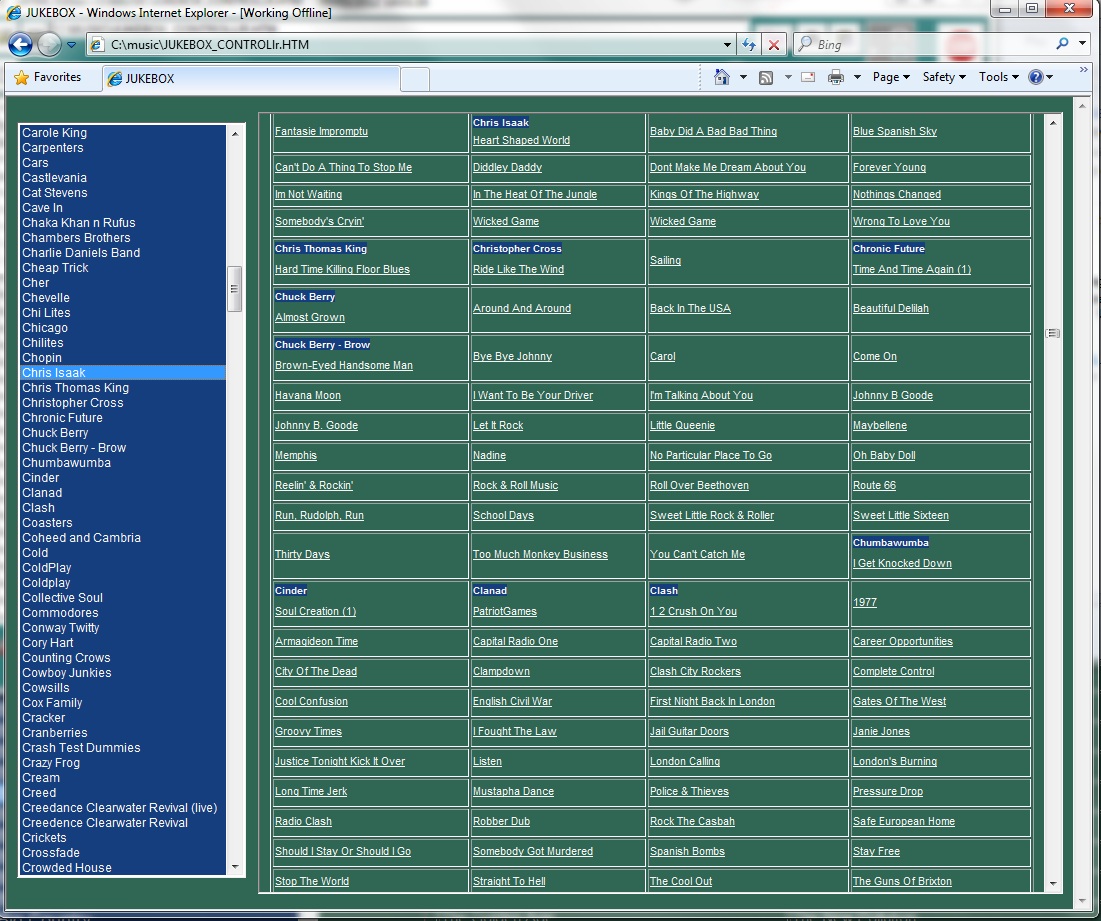Screen dimensions: 1101x921
Task: Click the artist list scrollbar thumb
Action: coord(235,289)
